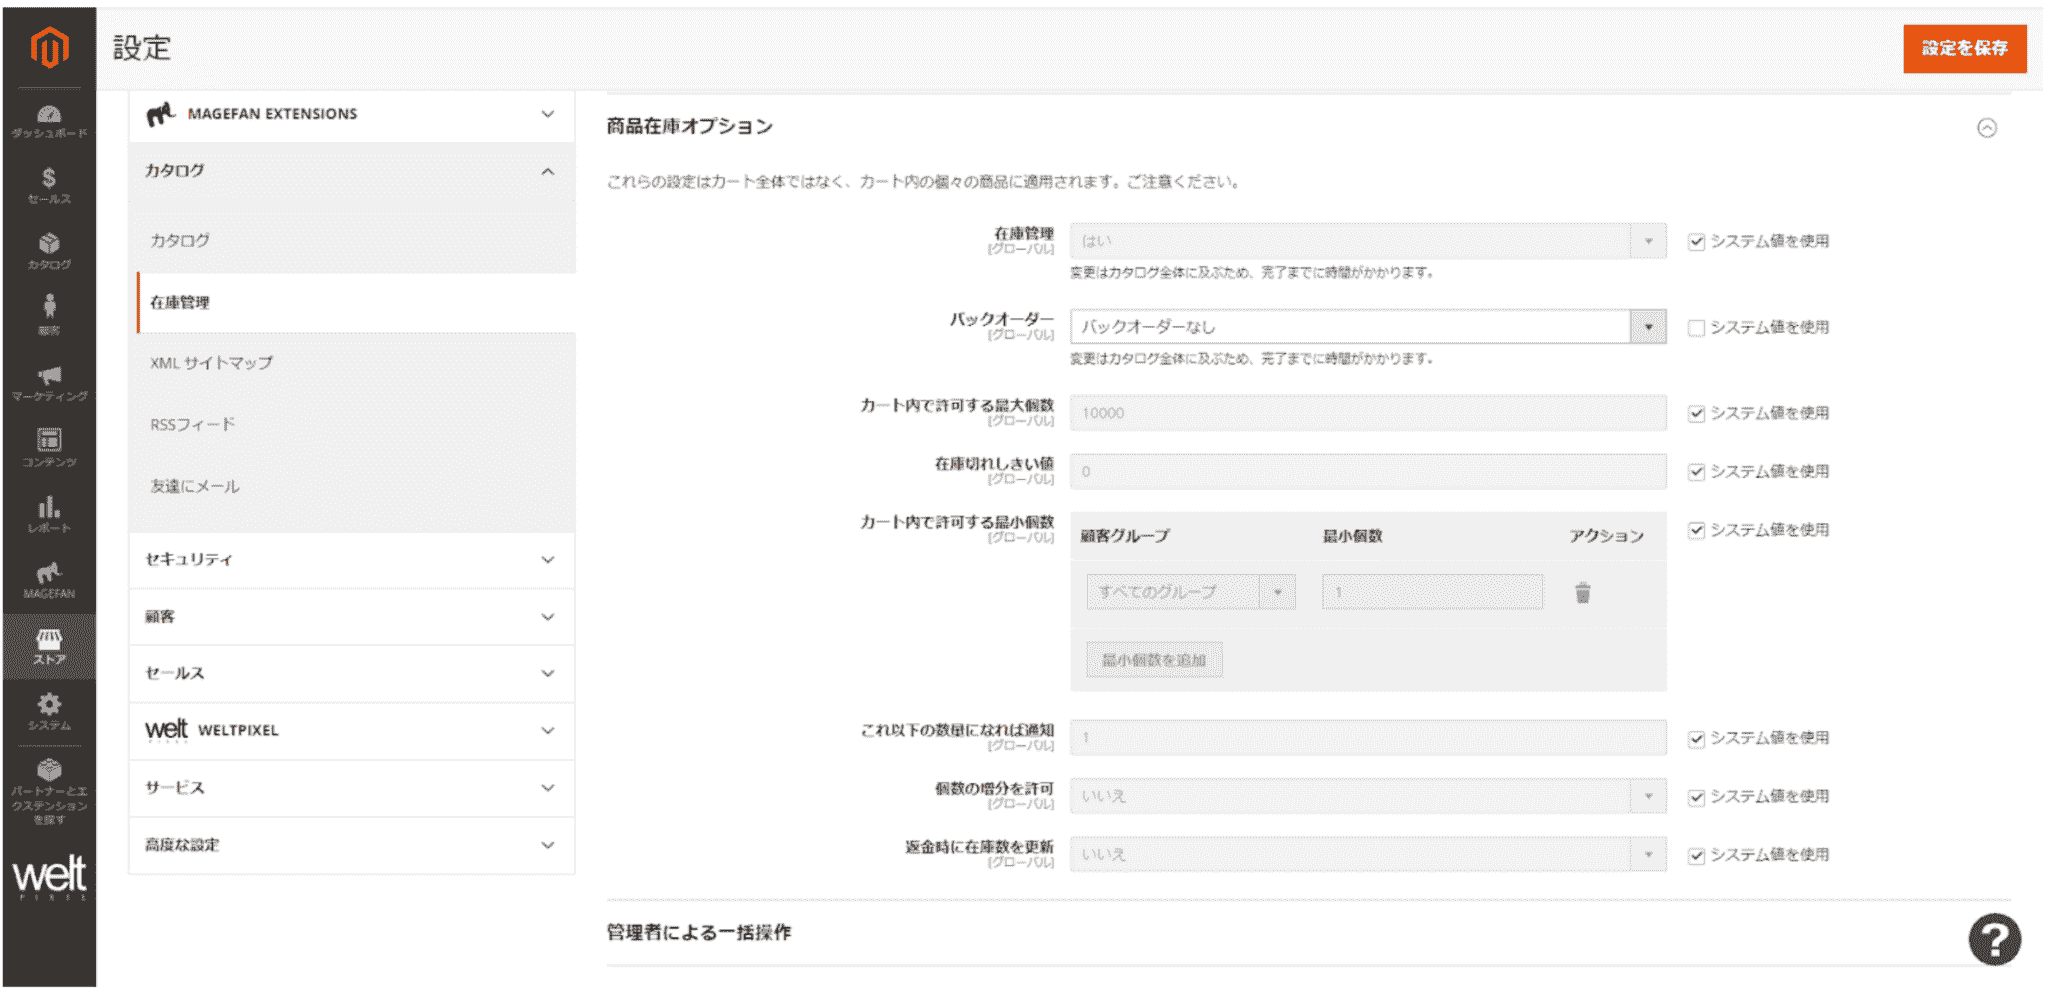2048x992 pixels.
Task: Collapse 商品在庫オプション using the circle chevron
Action: tap(1989, 128)
